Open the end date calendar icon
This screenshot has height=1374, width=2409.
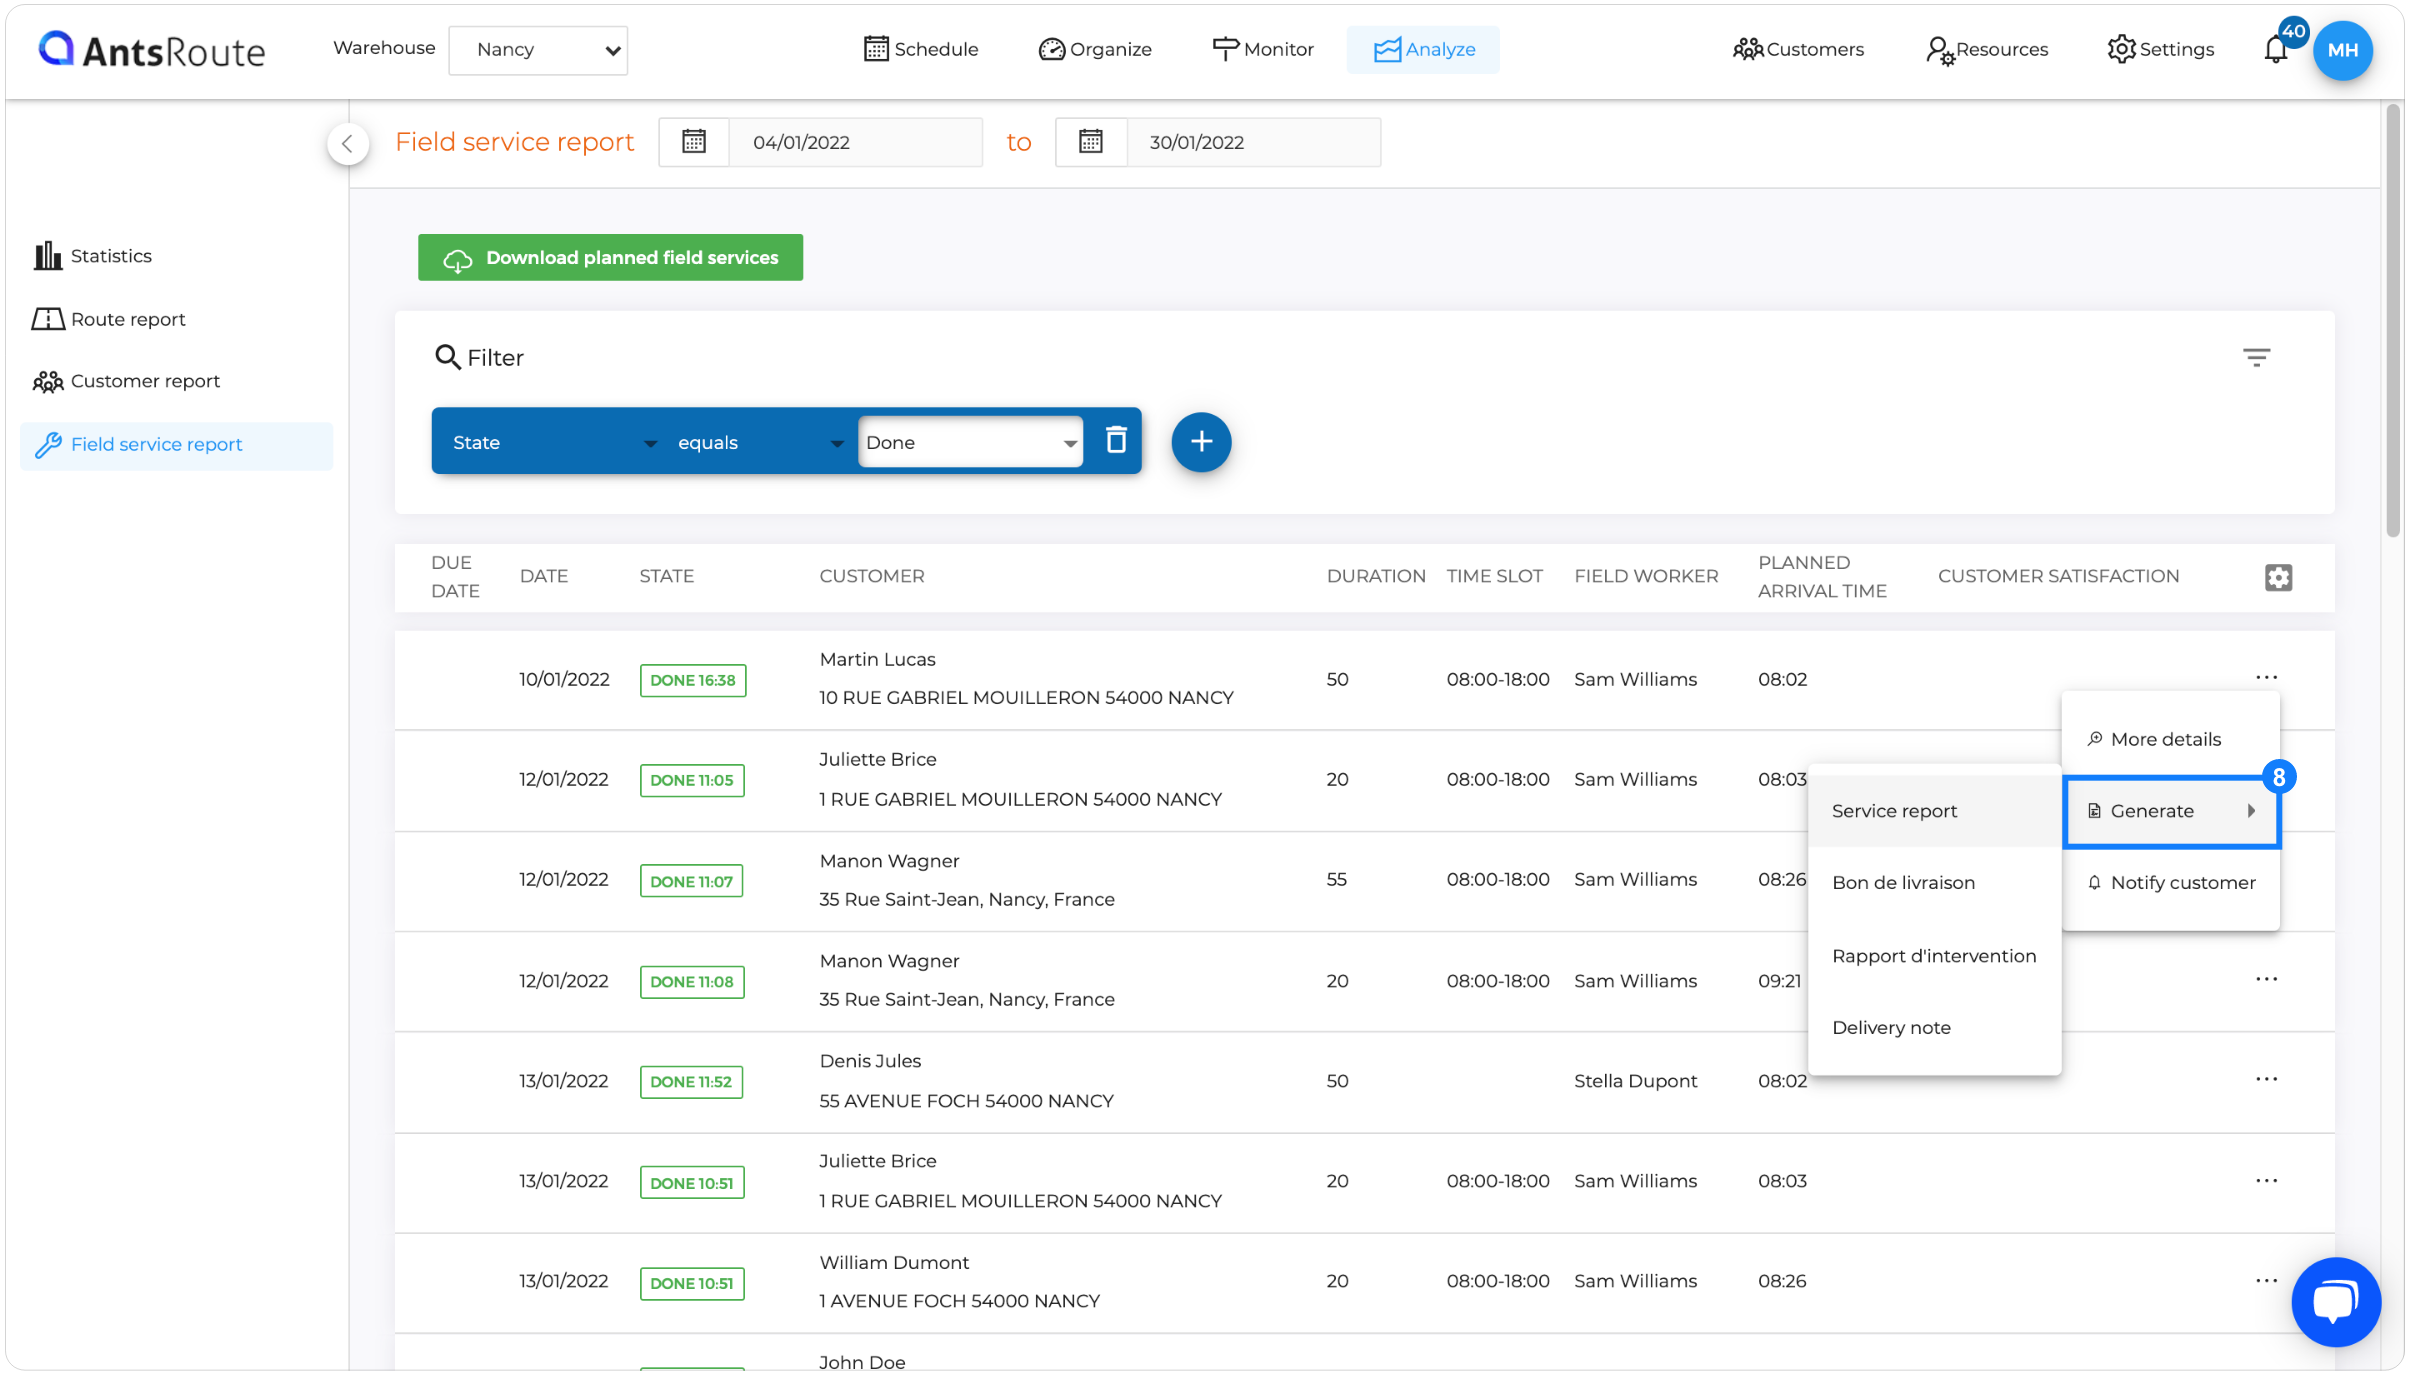pos(1091,142)
